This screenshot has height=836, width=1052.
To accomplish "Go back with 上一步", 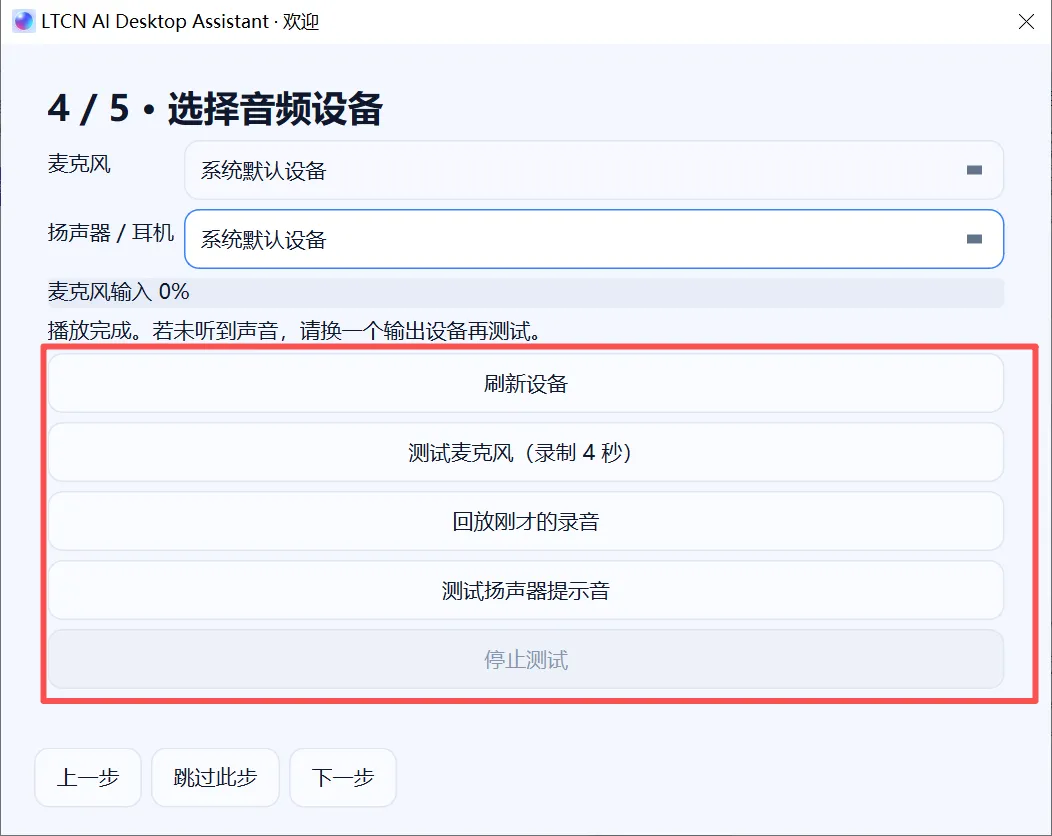I will coord(88,778).
